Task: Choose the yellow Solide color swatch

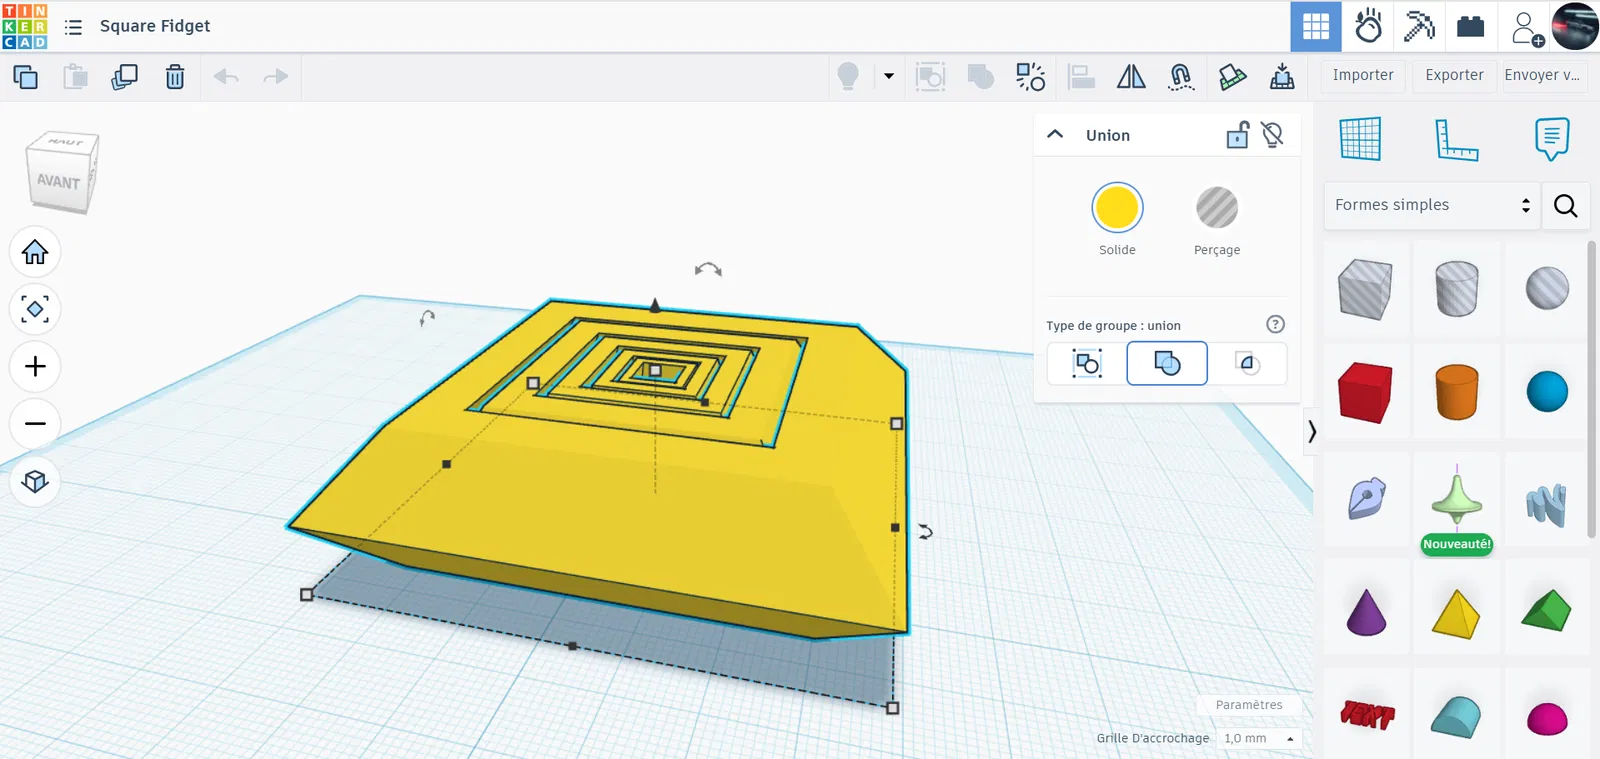Action: (x=1117, y=208)
